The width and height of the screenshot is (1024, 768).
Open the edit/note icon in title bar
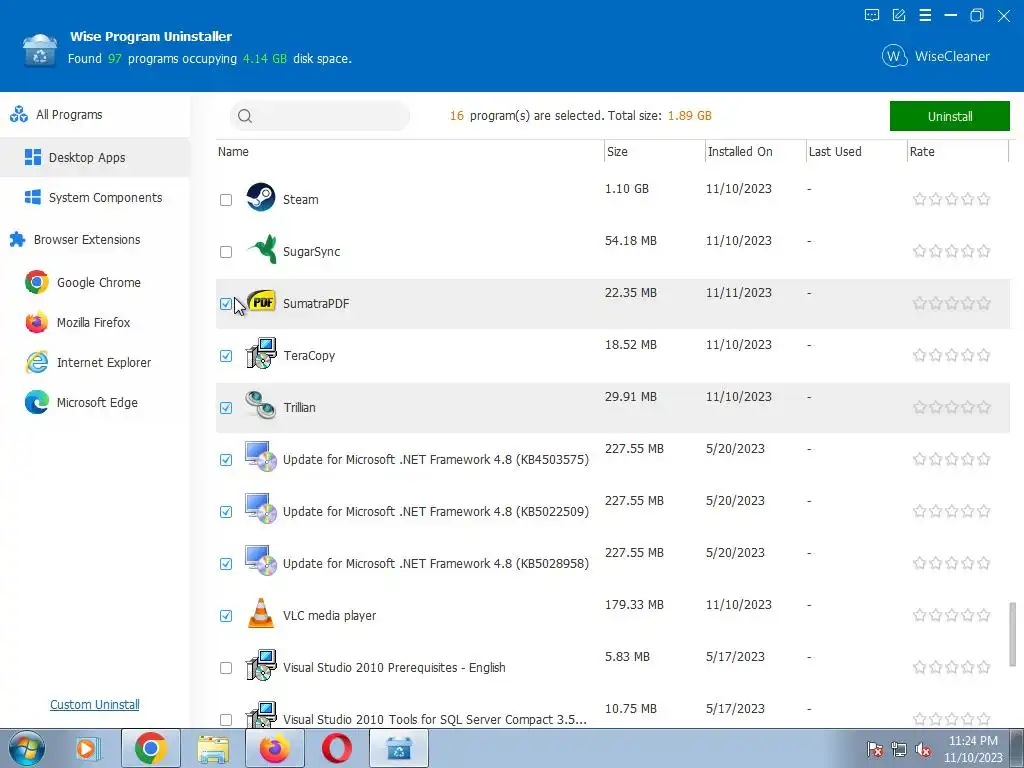tap(899, 16)
